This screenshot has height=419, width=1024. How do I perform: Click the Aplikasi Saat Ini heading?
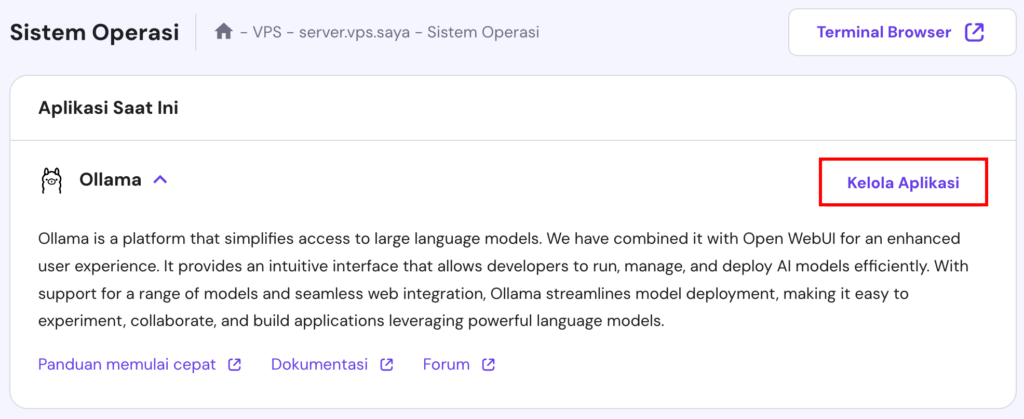(108, 107)
